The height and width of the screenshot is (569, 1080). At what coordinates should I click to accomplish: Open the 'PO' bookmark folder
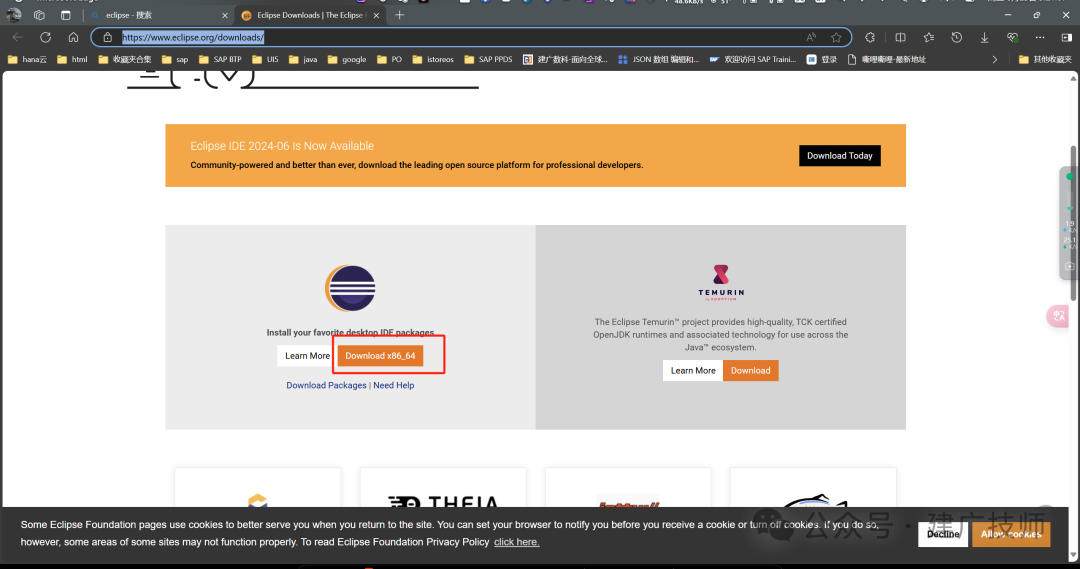tap(390, 59)
